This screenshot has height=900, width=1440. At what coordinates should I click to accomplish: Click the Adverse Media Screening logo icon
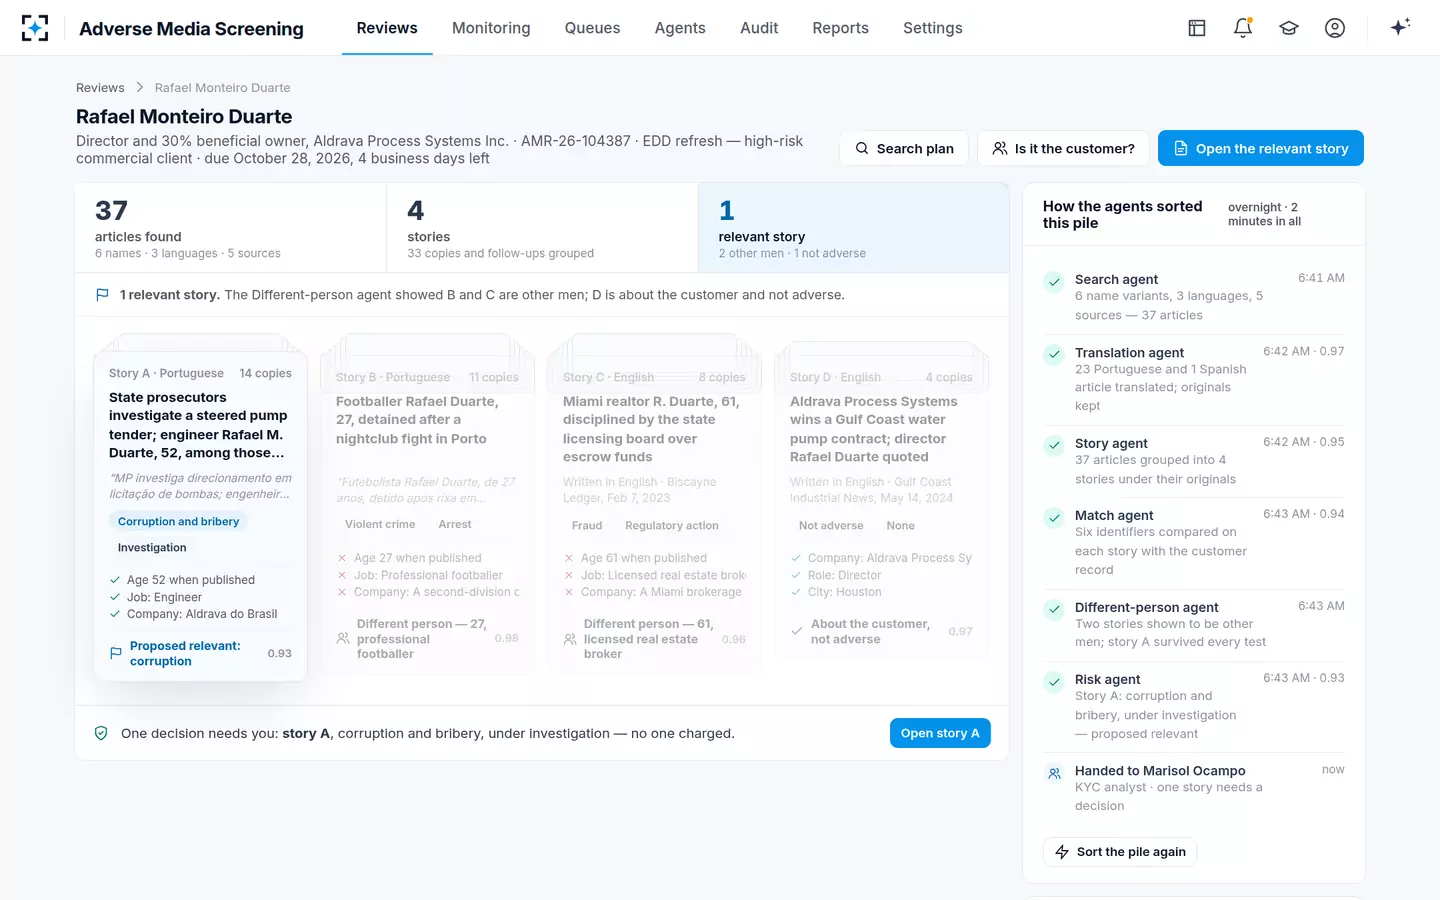click(x=35, y=28)
